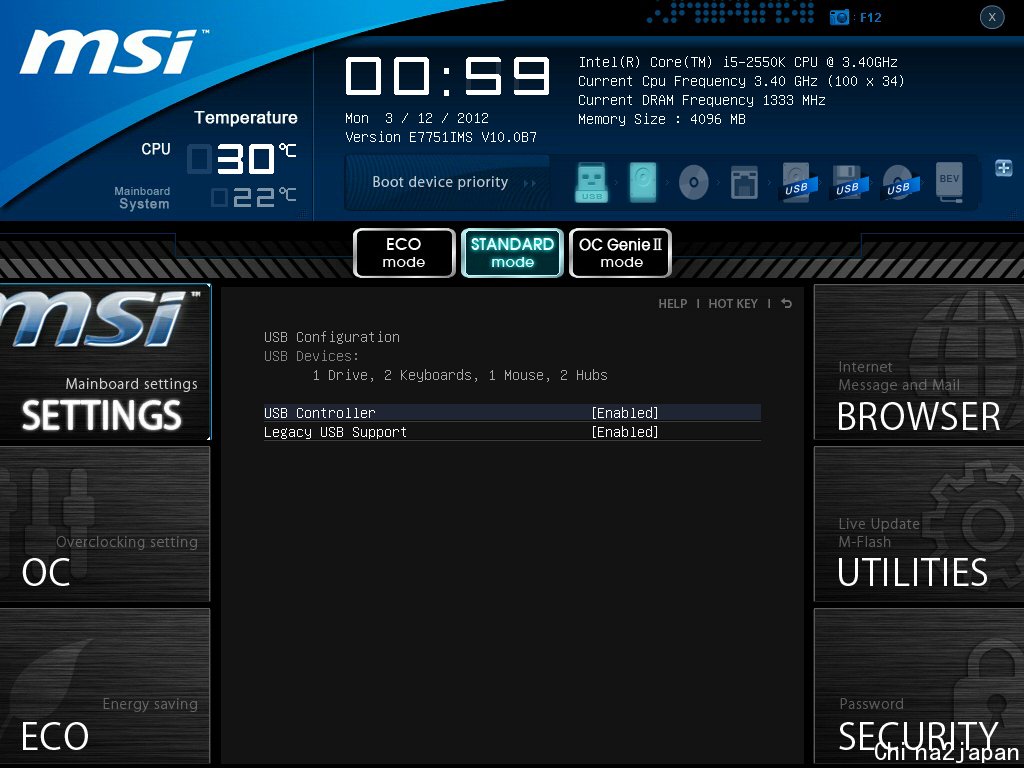This screenshot has width=1024, height=768.
Task: Click the '1 Drive, 2 Keyboards, 1 Mouse, 2 Hubs' line
Action: tap(460, 375)
